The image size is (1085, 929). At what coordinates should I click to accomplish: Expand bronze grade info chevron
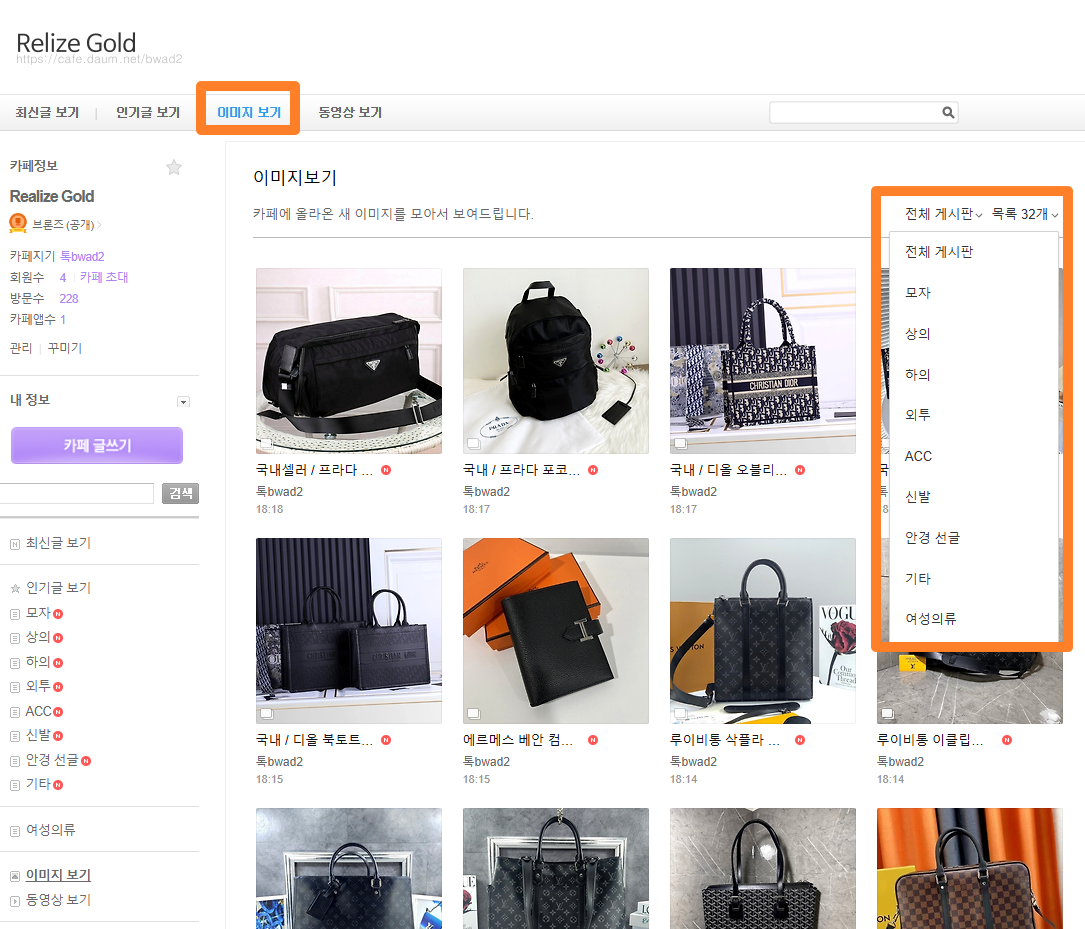99,225
